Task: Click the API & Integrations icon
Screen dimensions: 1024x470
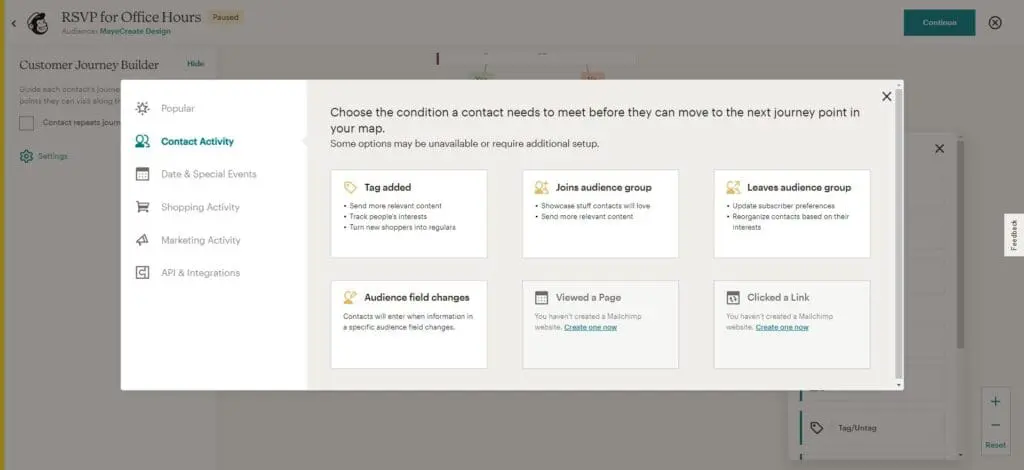Action: pos(143,273)
